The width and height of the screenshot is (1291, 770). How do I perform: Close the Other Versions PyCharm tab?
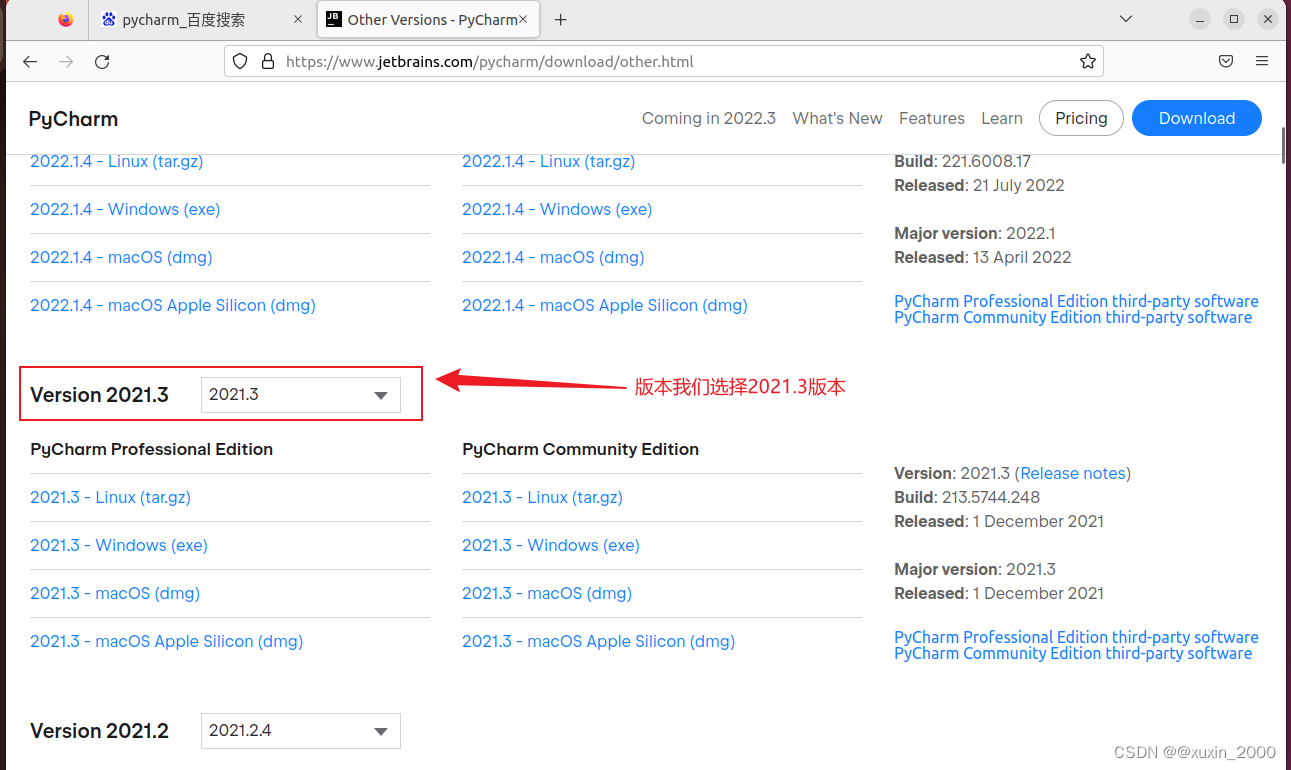pos(522,20)
